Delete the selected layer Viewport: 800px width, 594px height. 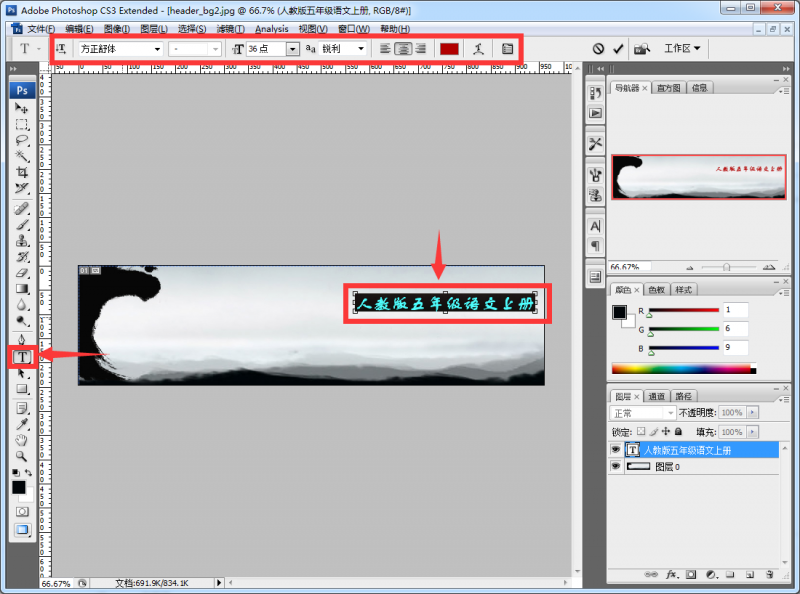click(x=769, y=575)
